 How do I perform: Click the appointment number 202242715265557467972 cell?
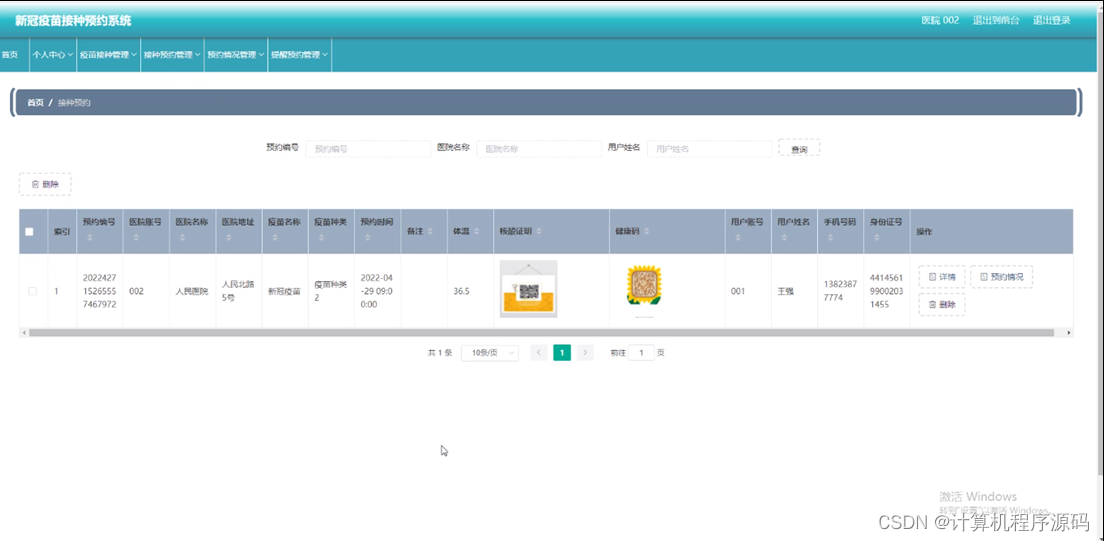pos(99,291)
